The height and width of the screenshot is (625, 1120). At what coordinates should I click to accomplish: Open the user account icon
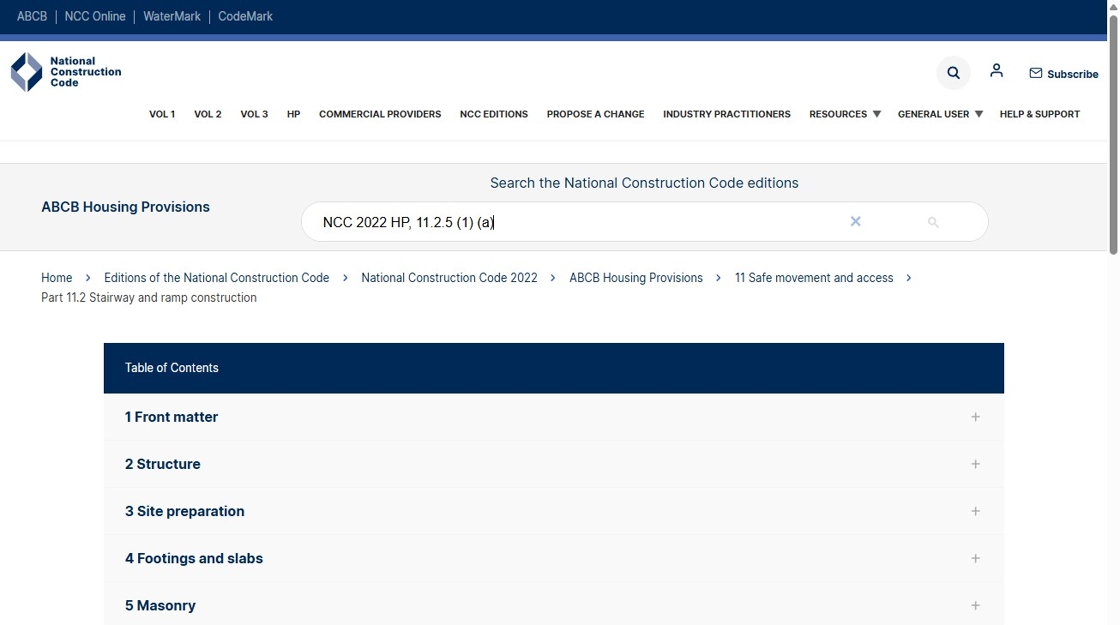(x=996, y=71)
